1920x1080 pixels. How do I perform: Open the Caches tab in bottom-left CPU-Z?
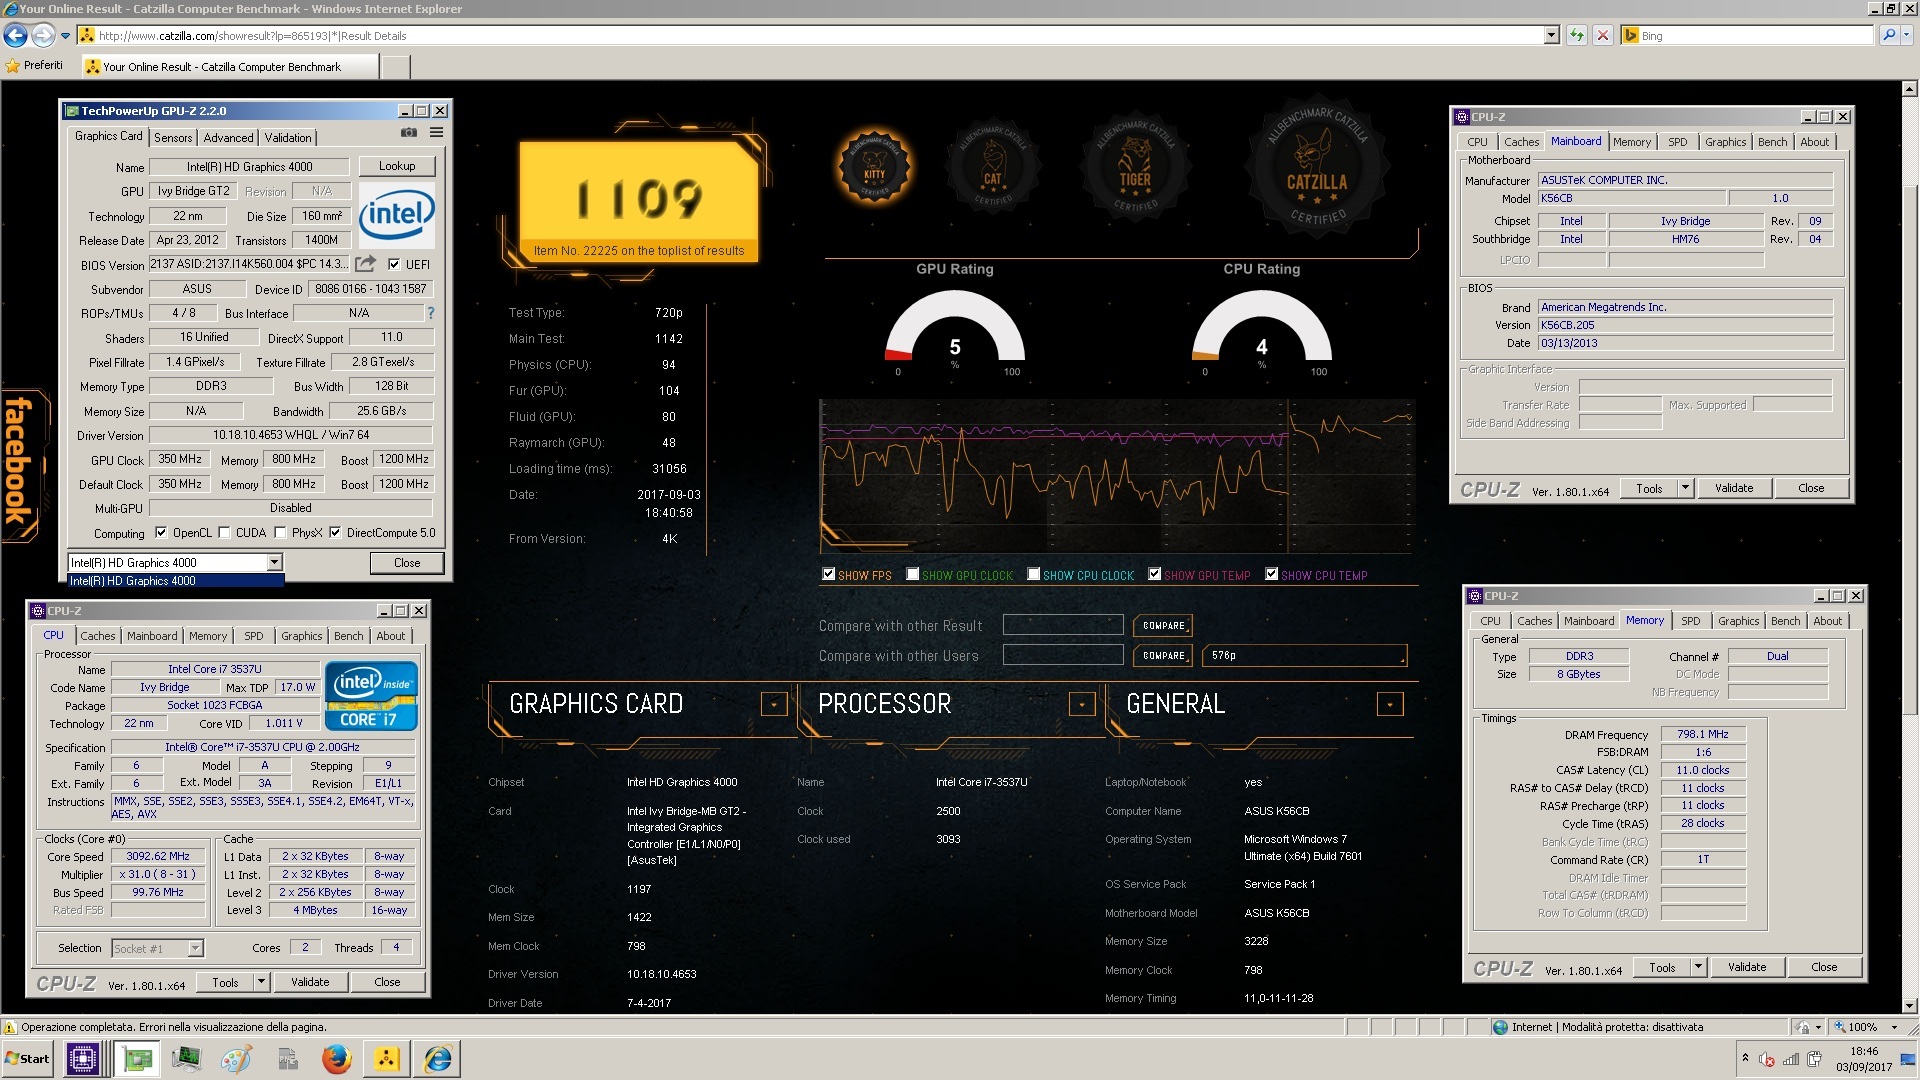98,636
